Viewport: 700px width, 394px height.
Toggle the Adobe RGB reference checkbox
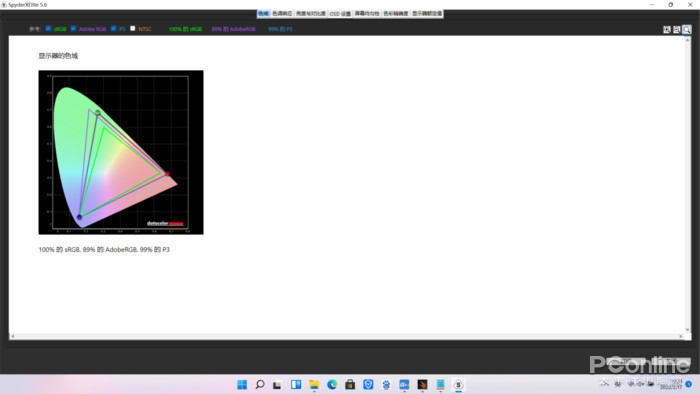[73, 29]
